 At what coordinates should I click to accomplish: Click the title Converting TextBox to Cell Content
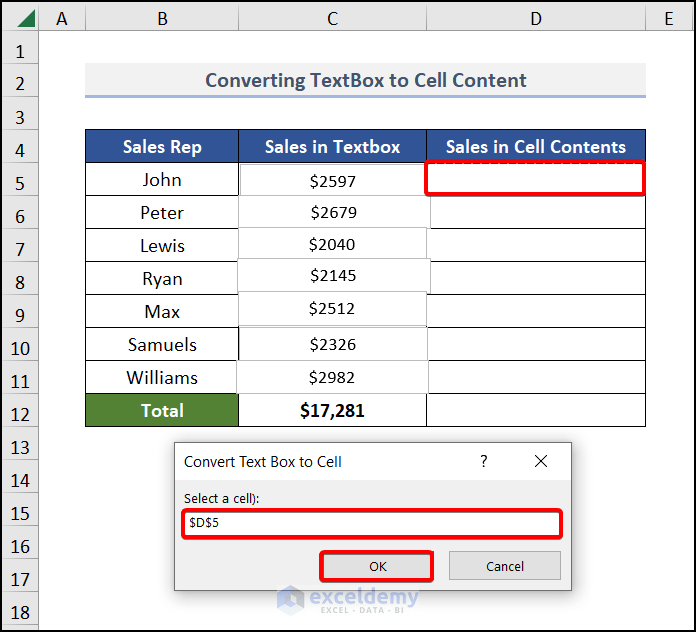(x=365, y=80)
